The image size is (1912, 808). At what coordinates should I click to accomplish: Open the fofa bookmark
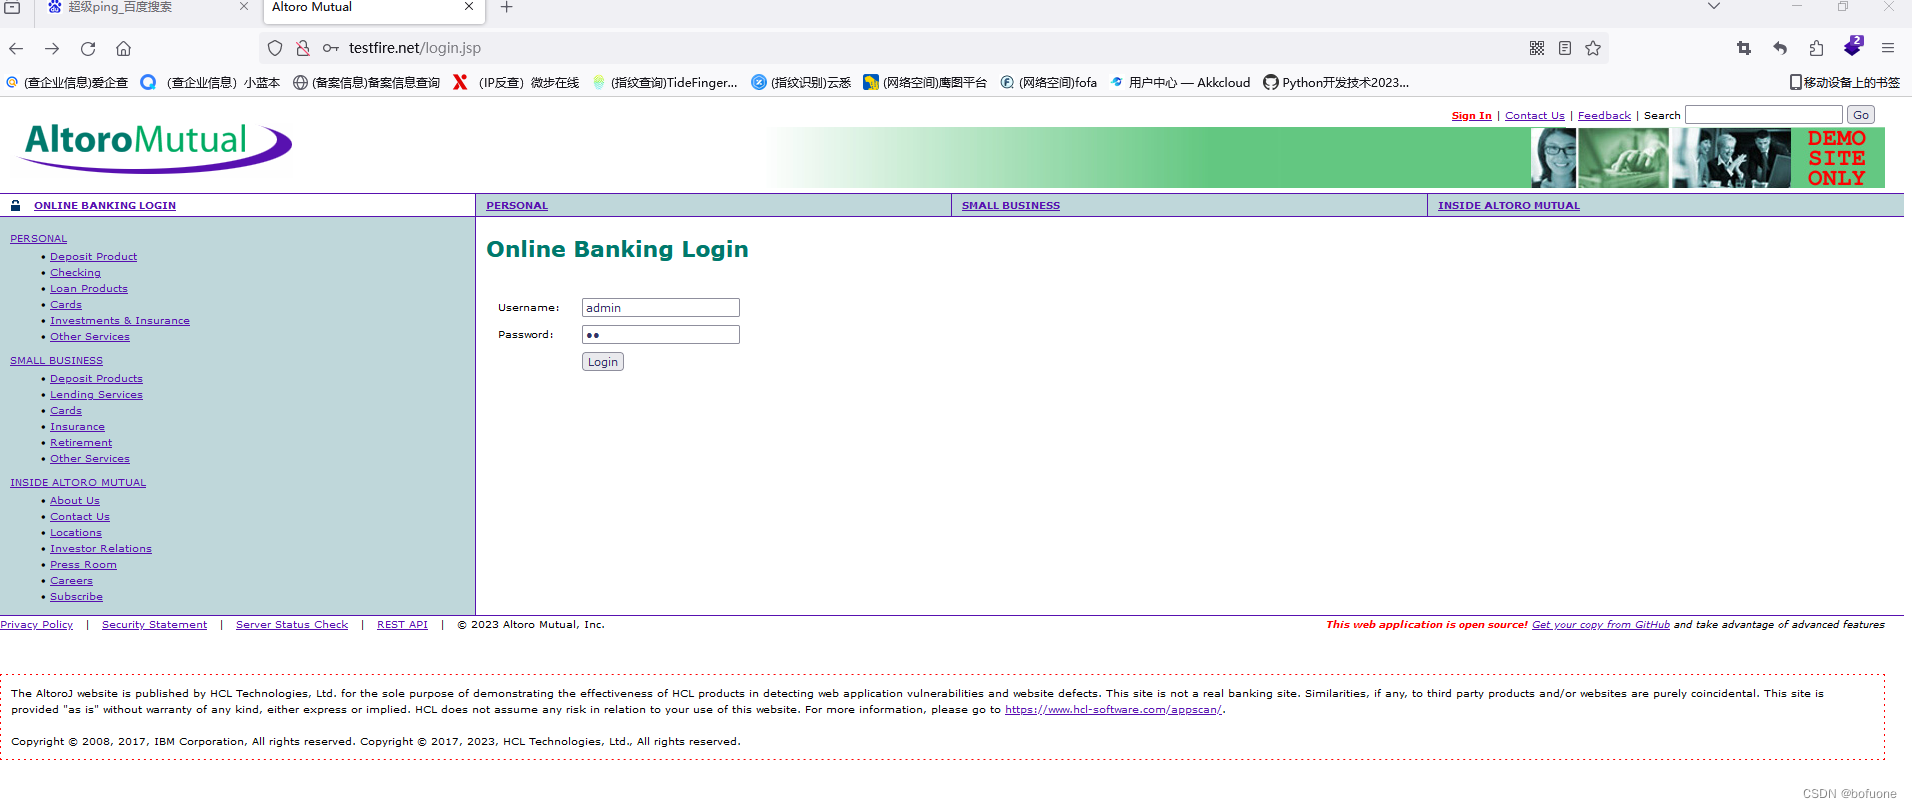tap(1048, 83)
